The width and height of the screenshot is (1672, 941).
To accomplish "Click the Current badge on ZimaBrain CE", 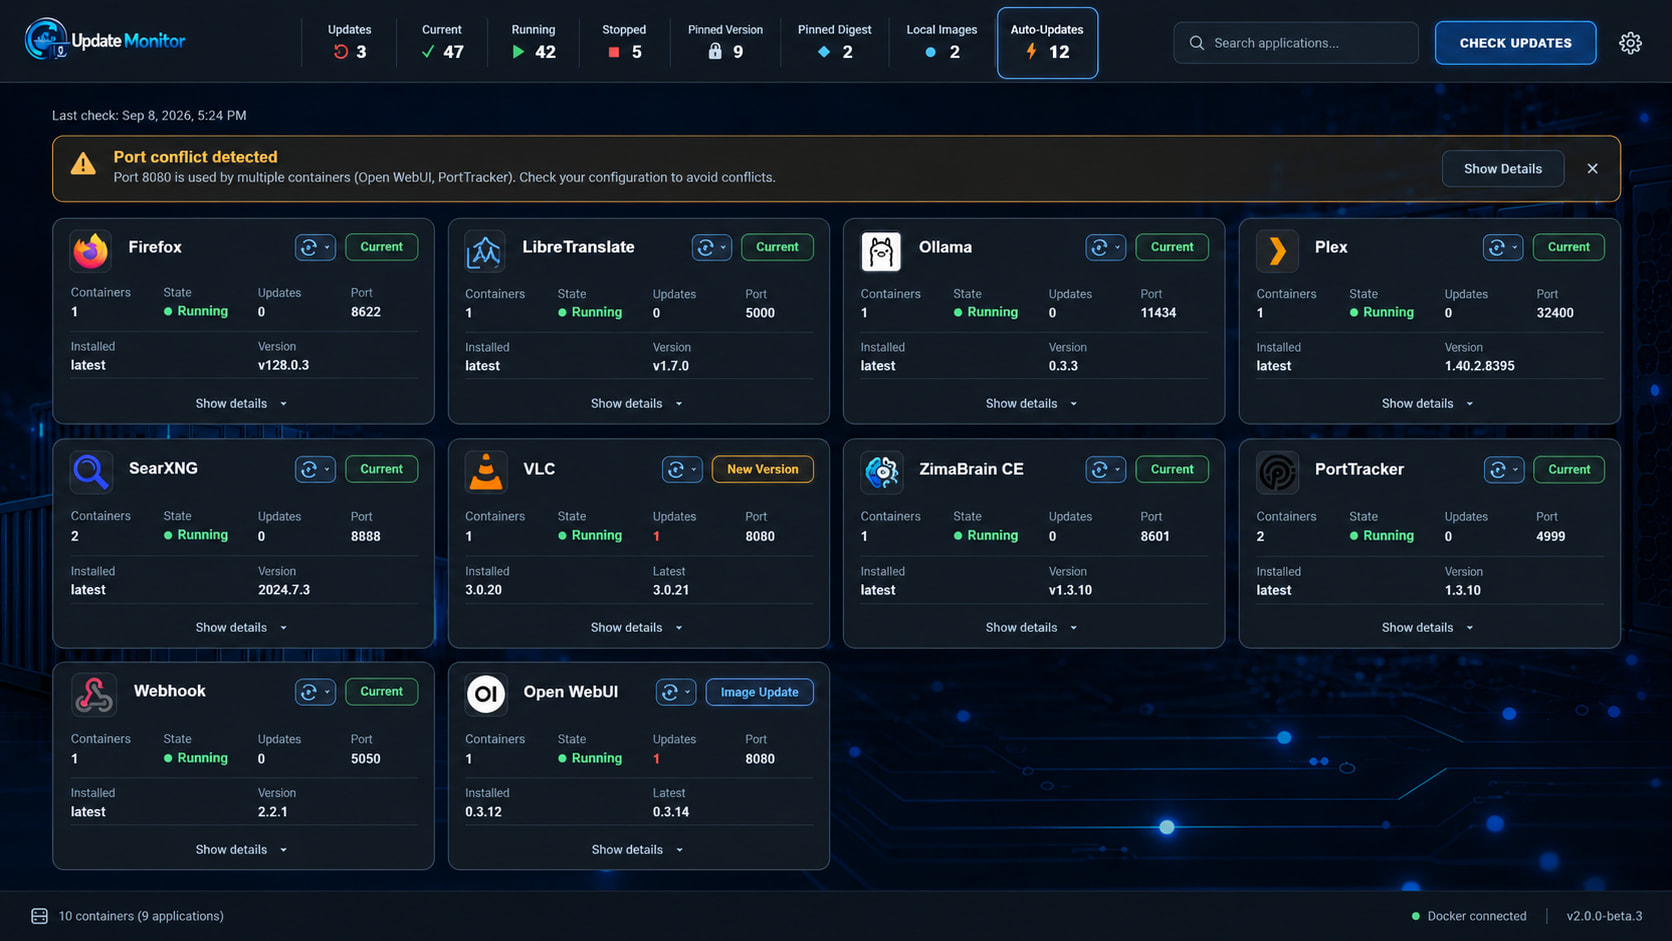I will click(1172, 469).
